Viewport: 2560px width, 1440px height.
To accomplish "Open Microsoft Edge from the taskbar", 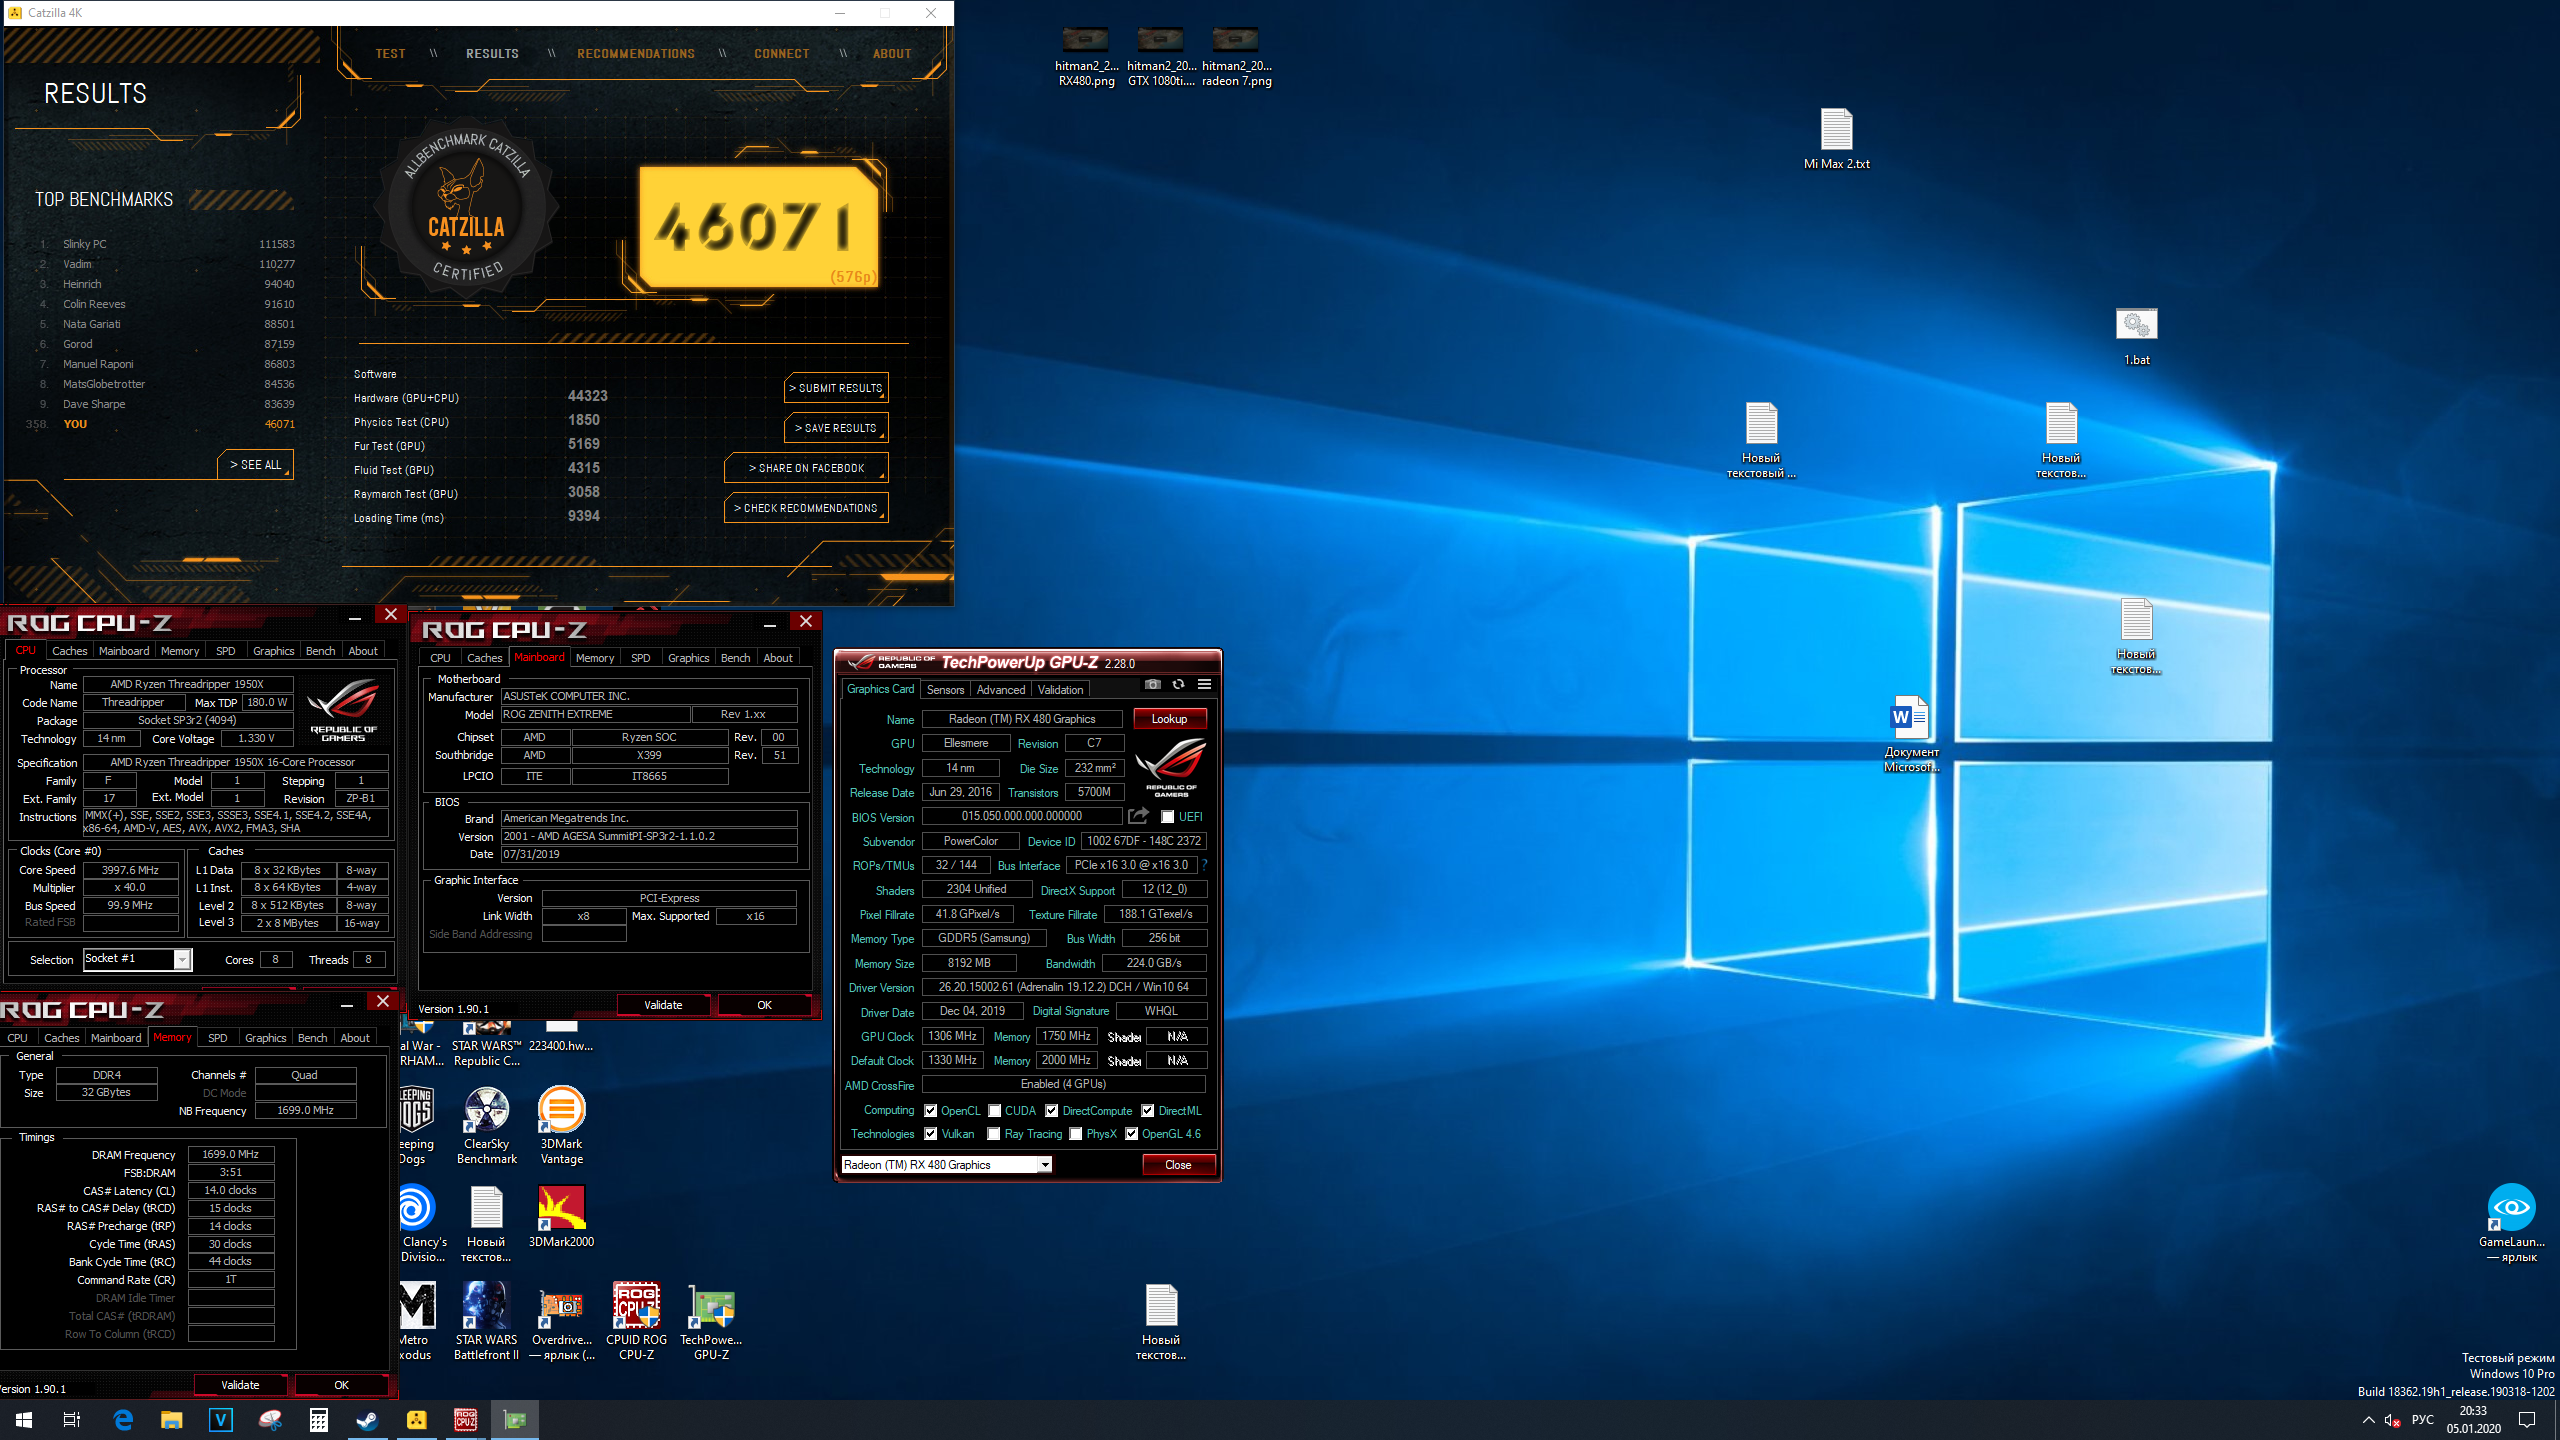I will pos(123,1420).
